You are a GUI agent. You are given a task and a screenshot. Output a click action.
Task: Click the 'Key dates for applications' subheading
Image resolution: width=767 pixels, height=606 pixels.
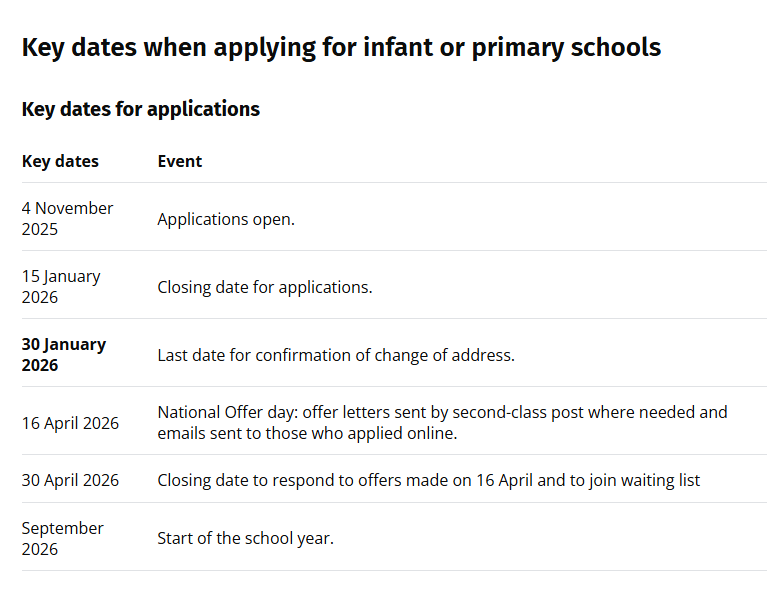point(141,109)
